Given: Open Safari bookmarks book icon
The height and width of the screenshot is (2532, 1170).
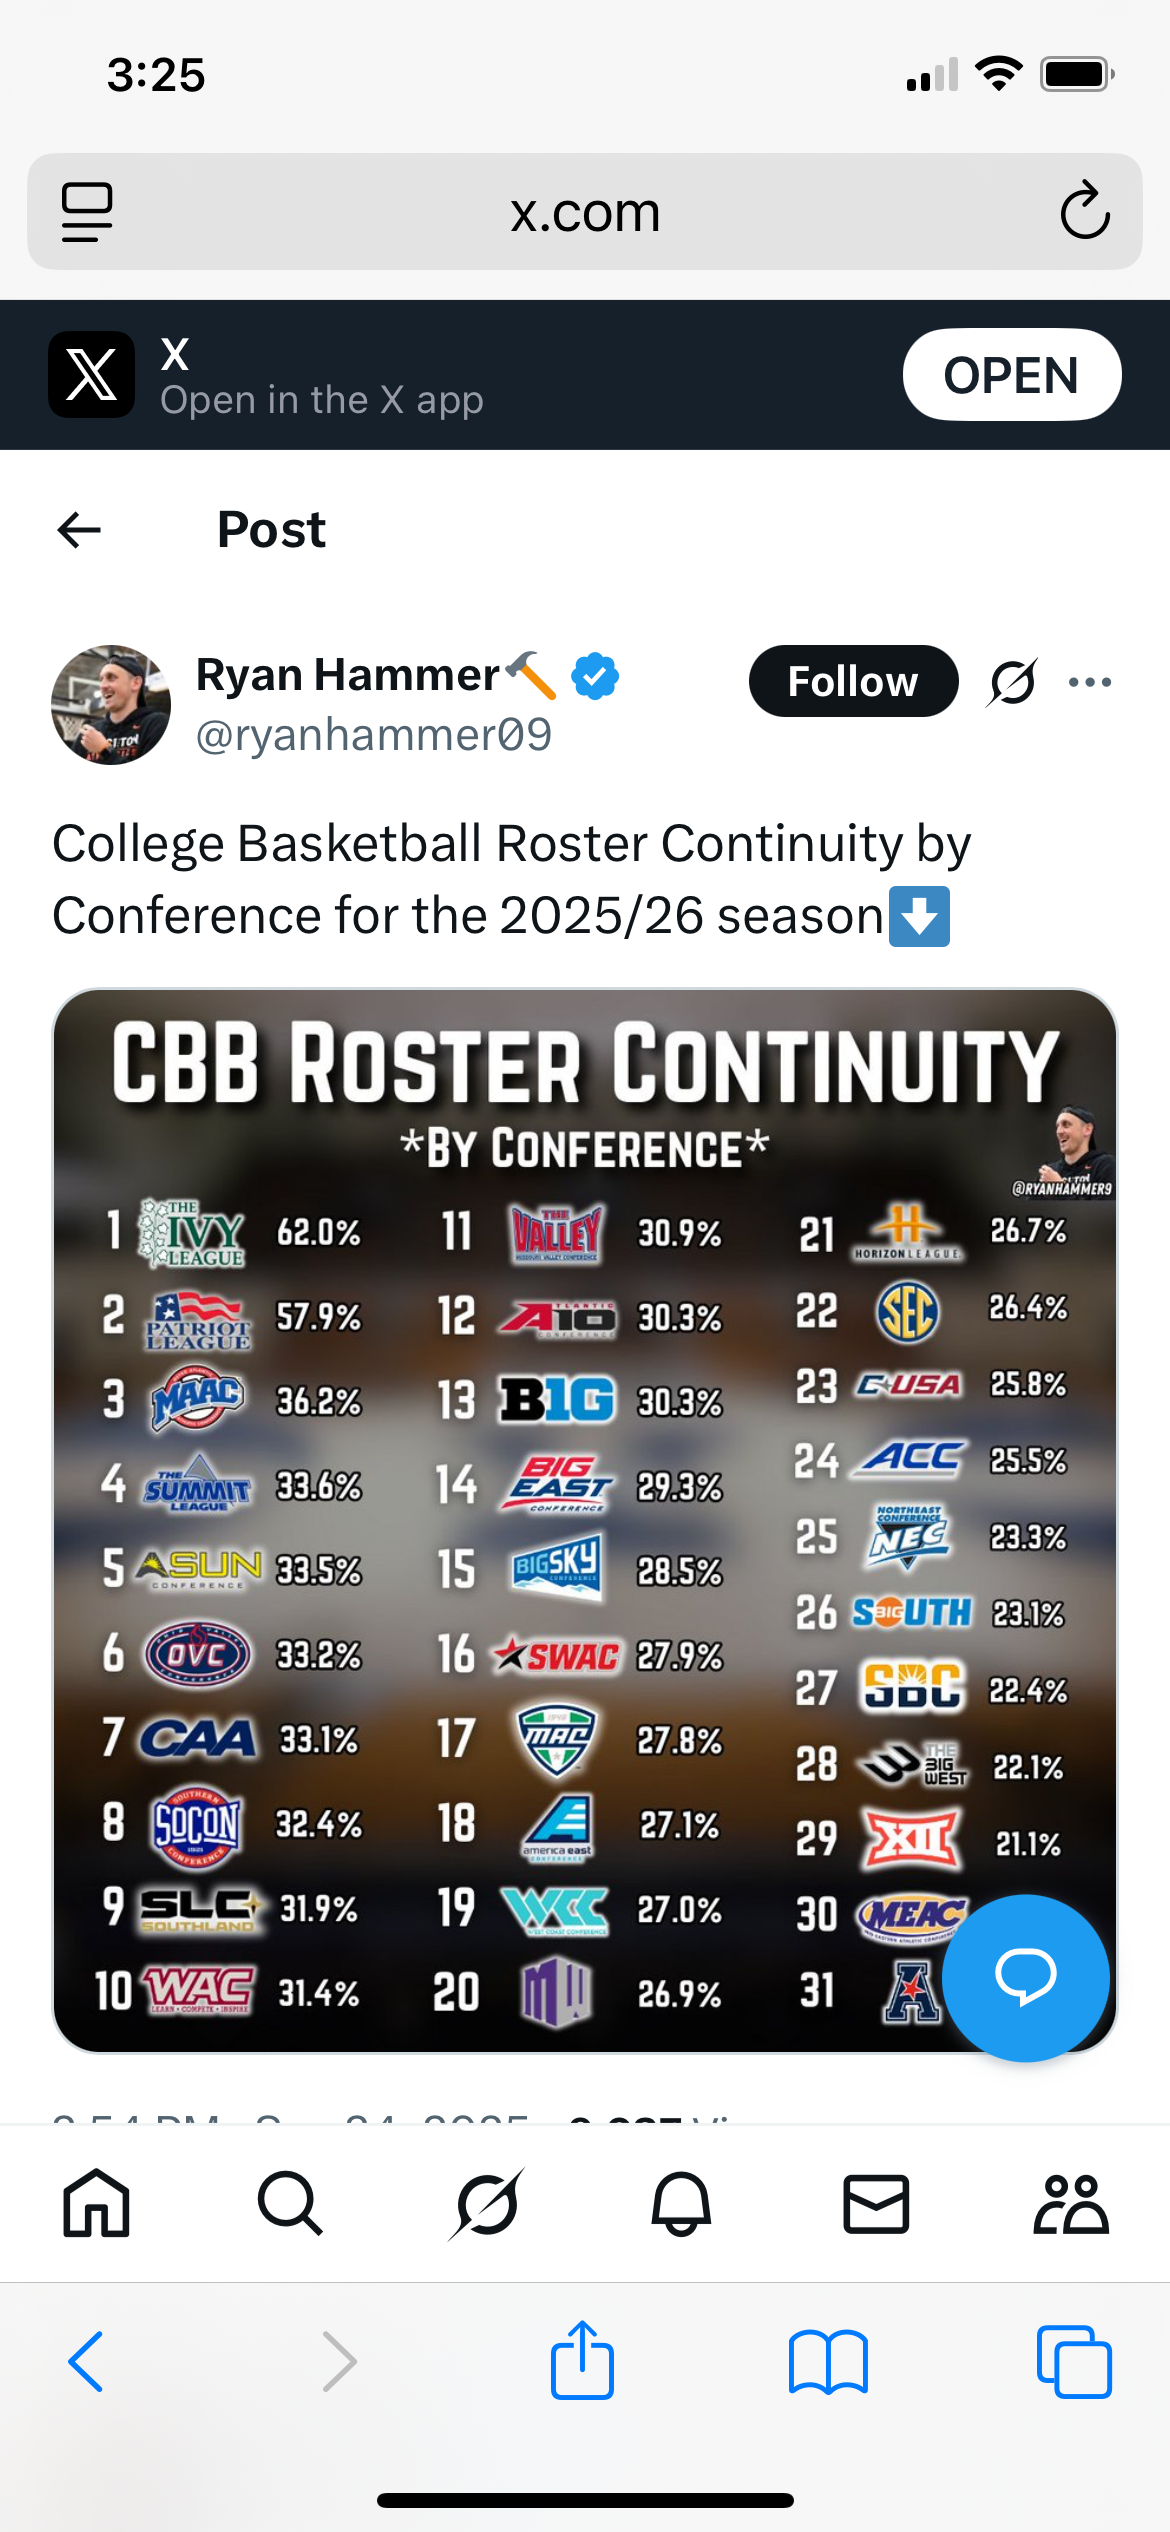Looking at the screenshot, I should tap(828, 2361).
